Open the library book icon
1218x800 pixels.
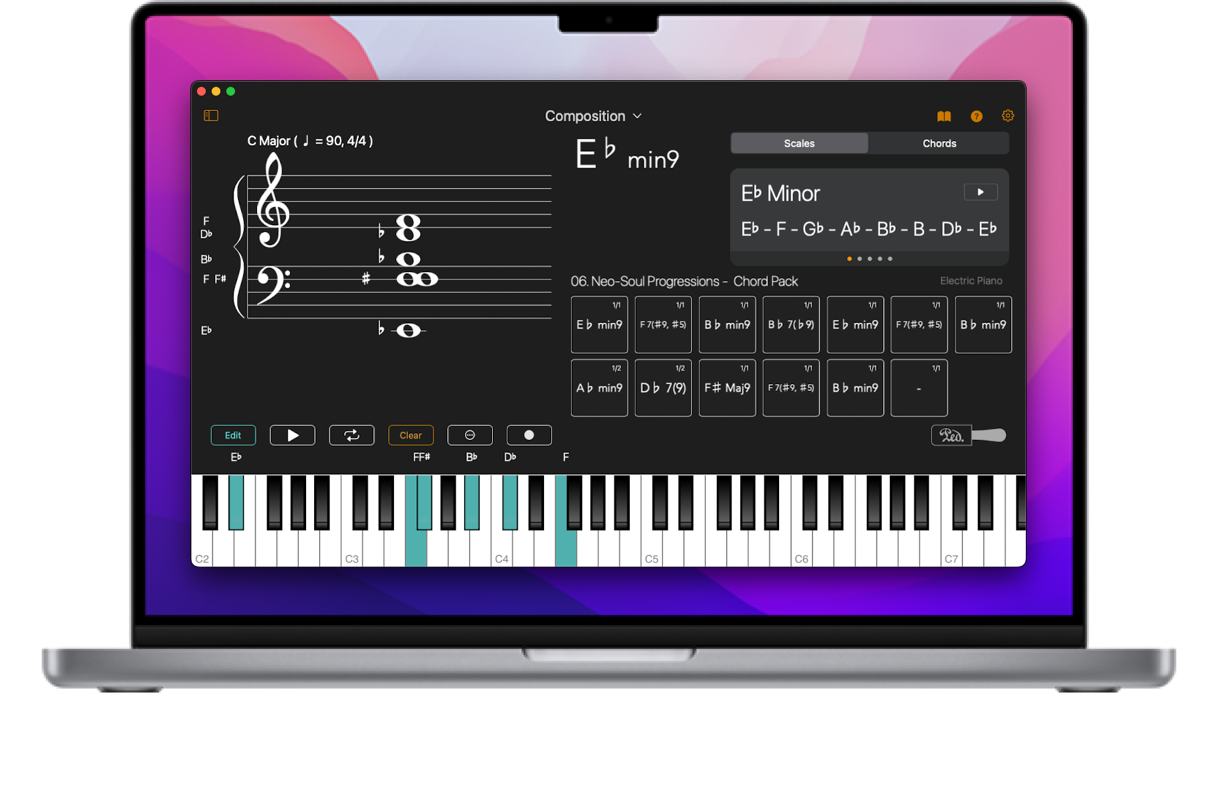(x=943, y=116)
